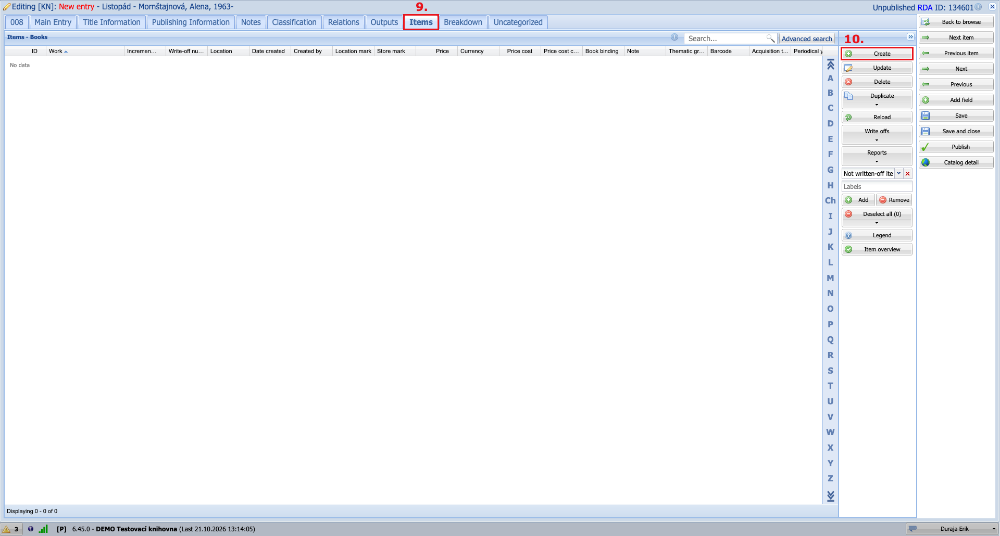Open the Publishing Information tab
Image resolution: width=1000 pixels, height=536 pixels.
tap(191, 22)
